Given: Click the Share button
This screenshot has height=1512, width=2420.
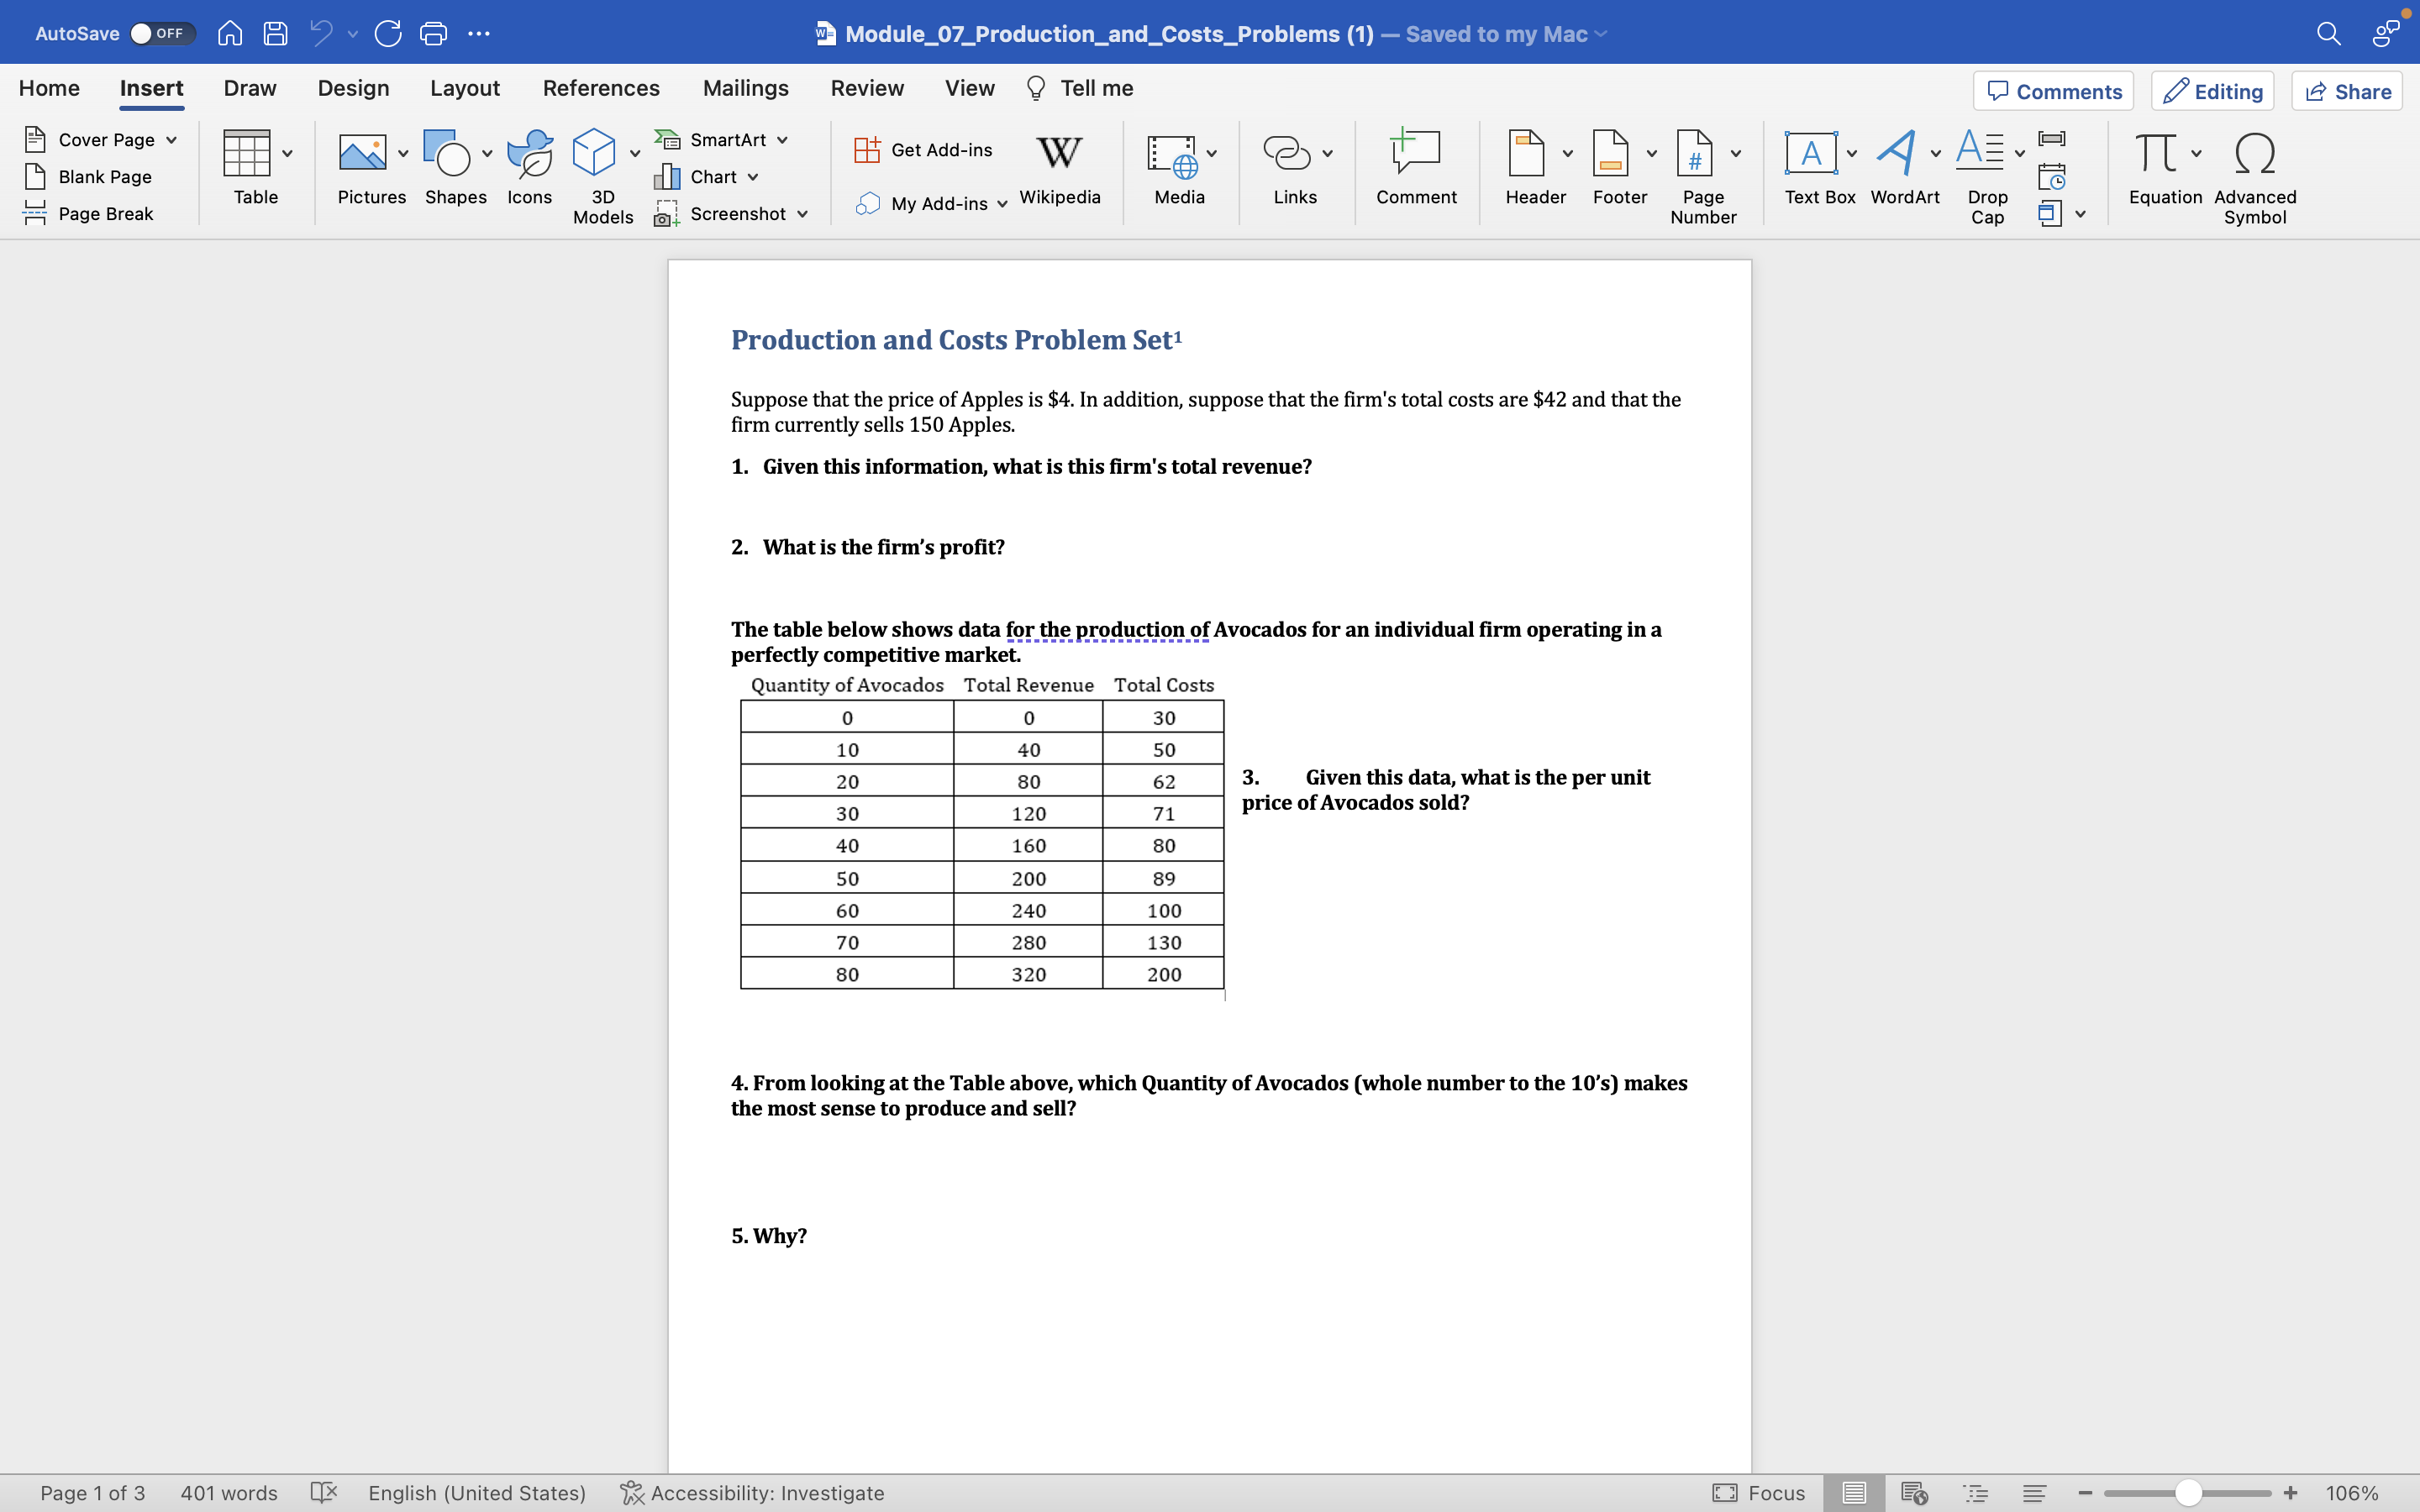Looking at the screenshot, I should 2346,90.
